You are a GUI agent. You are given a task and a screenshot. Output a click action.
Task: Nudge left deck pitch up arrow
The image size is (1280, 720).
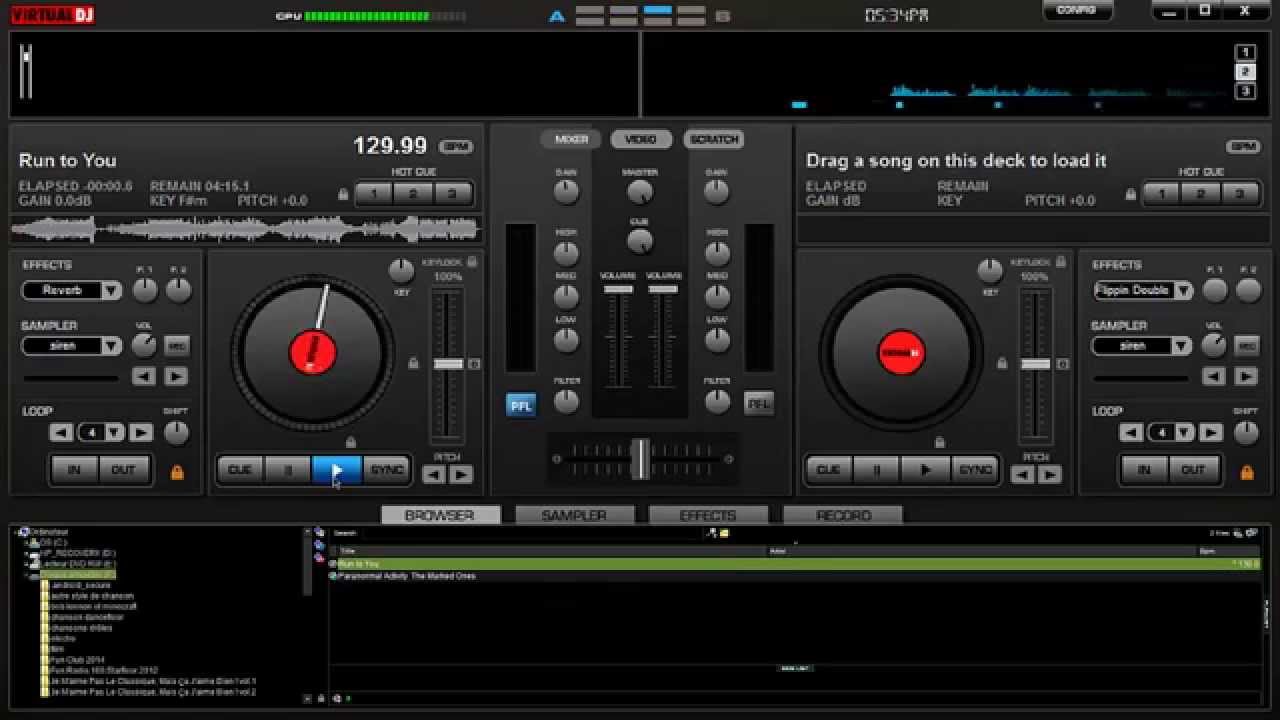461,475
